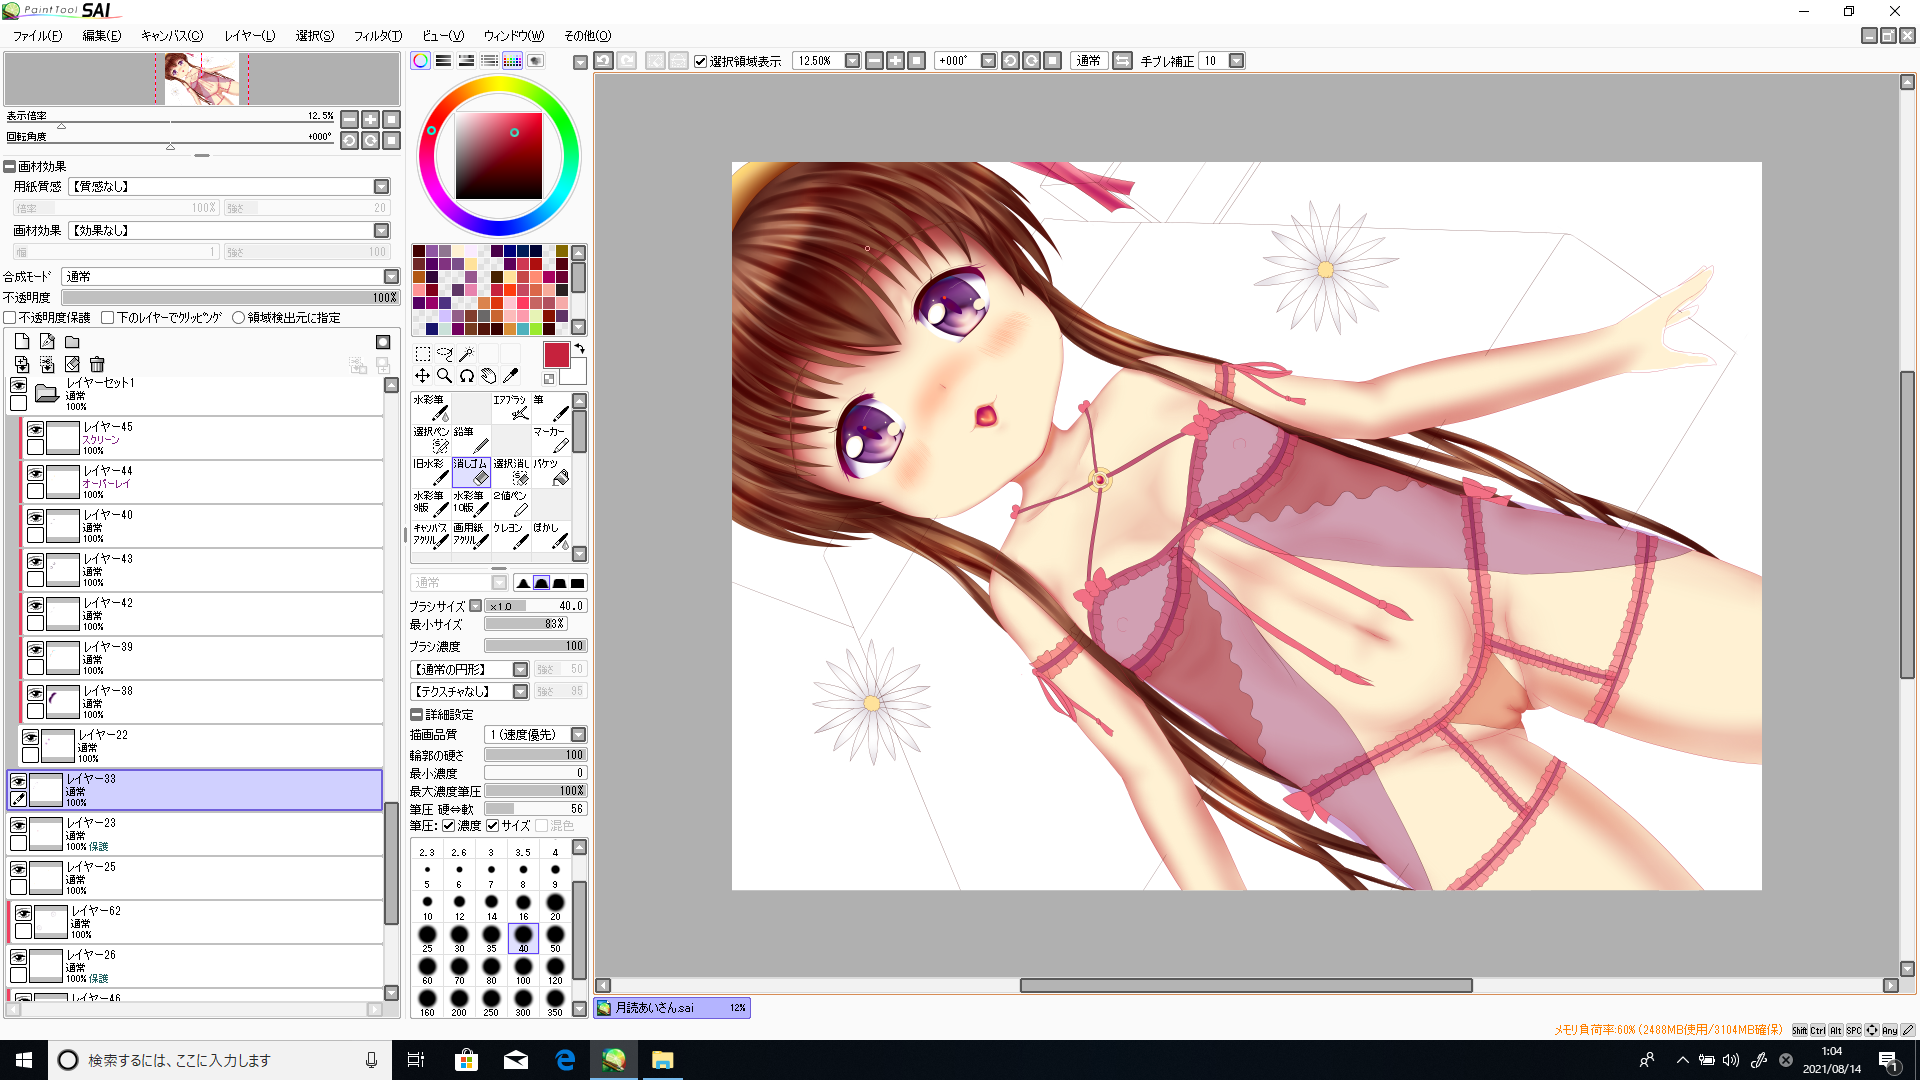Choose the バケツ bucket fill tool
This screenshot has width=1920, height=1080.
551,472
